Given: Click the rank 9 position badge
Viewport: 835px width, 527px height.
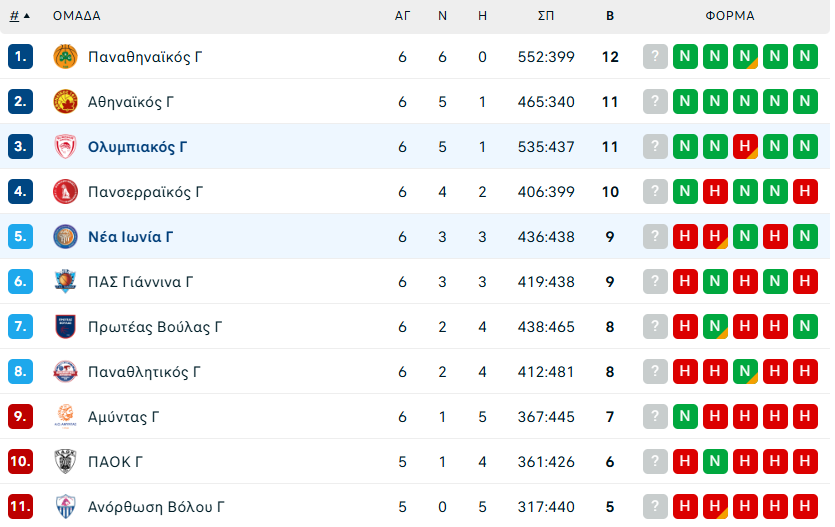Looking at the screenshot, I should [21, 417].
